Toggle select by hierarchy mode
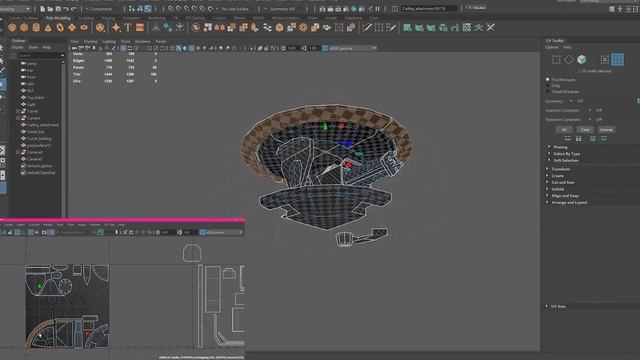The width and height of the screenshot is (640, 360). pyautogui.click(x=132, y=9)
